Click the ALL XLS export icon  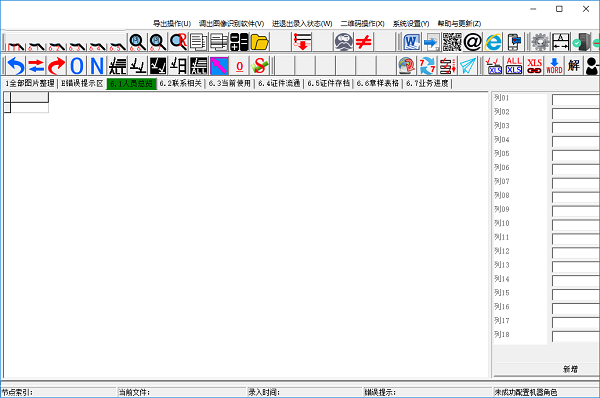(514, 66)
